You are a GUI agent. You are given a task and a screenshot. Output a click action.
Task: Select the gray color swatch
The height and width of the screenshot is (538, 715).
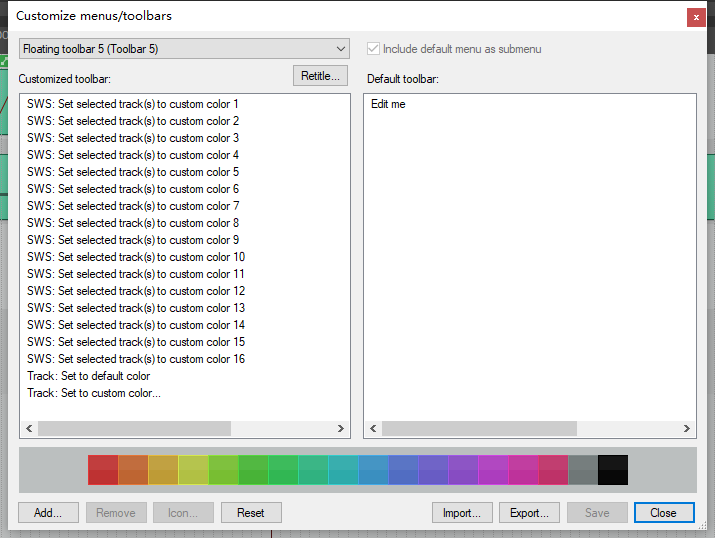[x=583, y=470]
